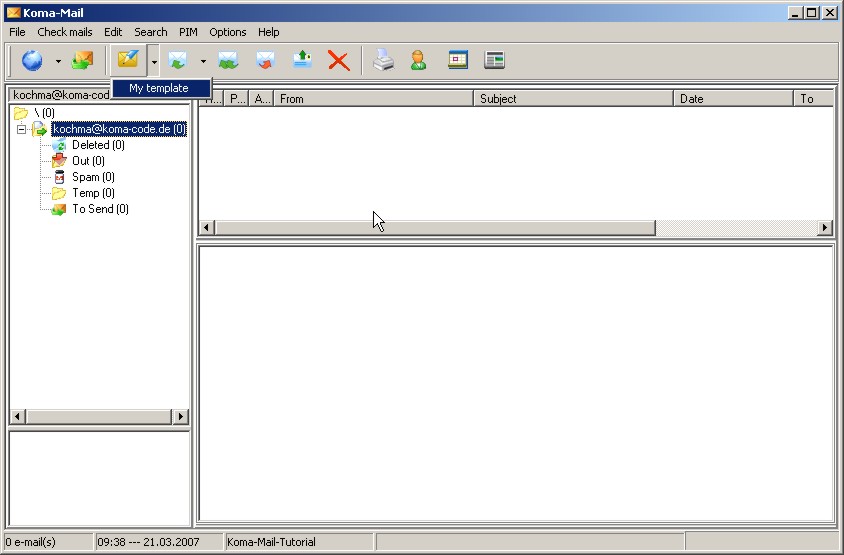Click the Koma-Mail title bar icon
This screenshot has height=555, width=844.
coord(13,12)
